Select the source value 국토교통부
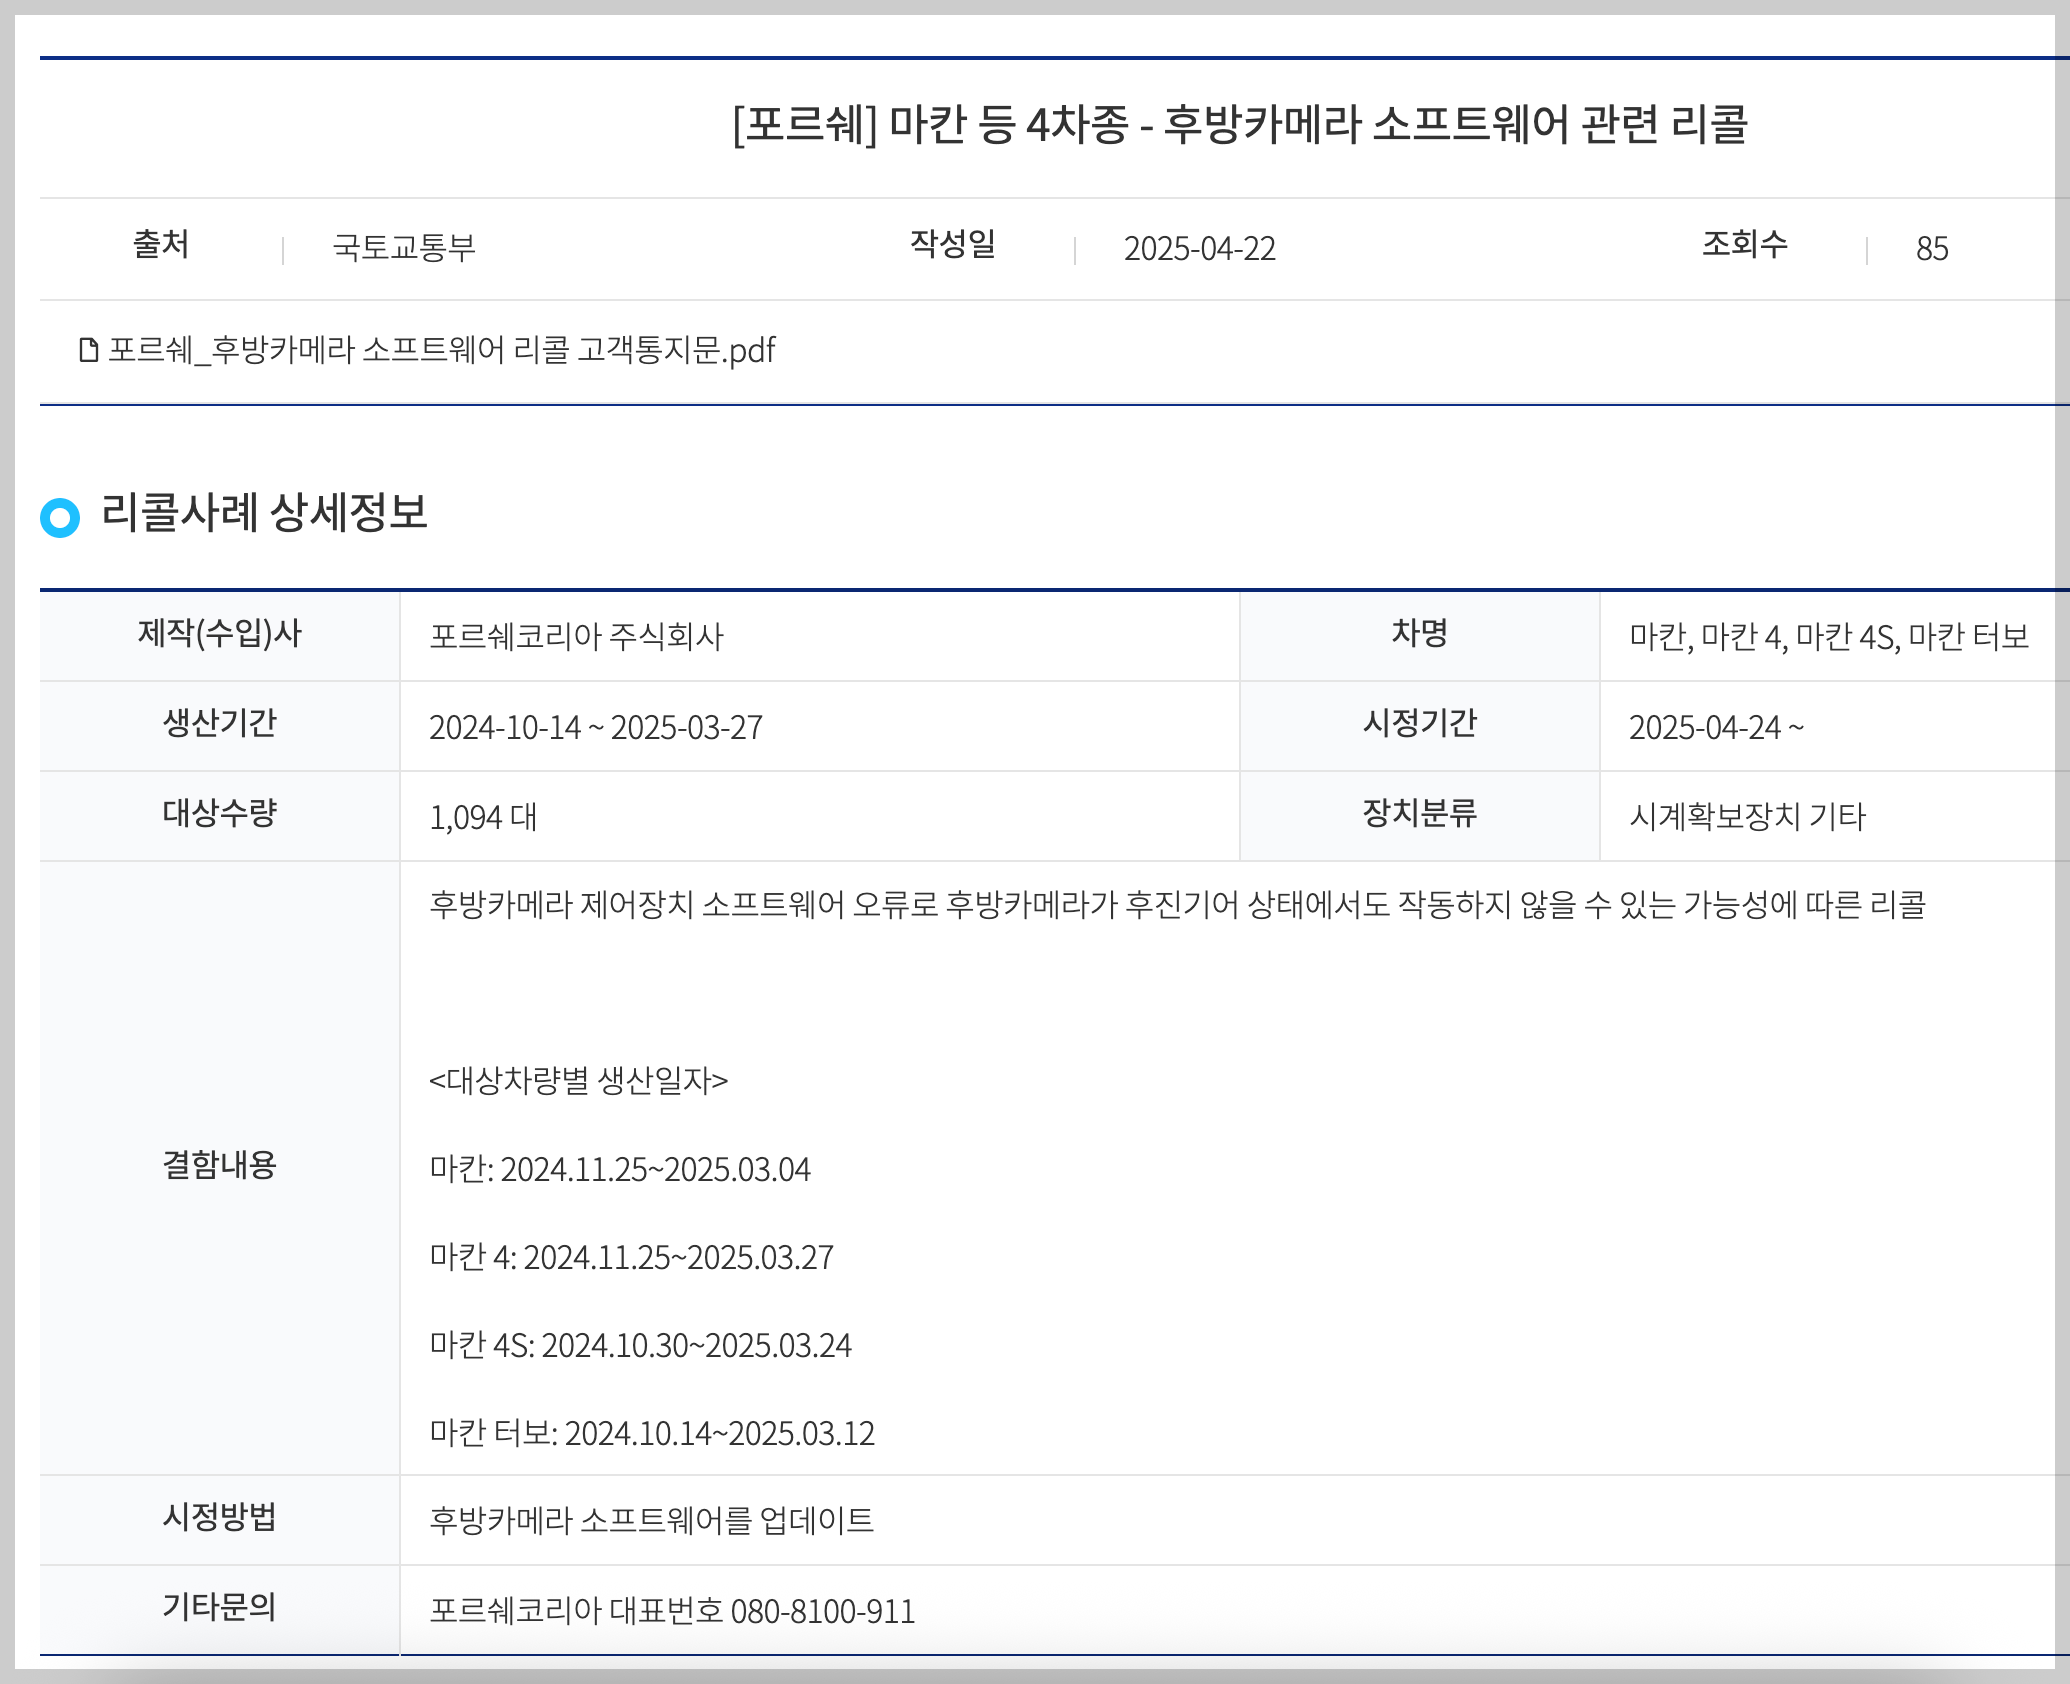 pos(404,248)
